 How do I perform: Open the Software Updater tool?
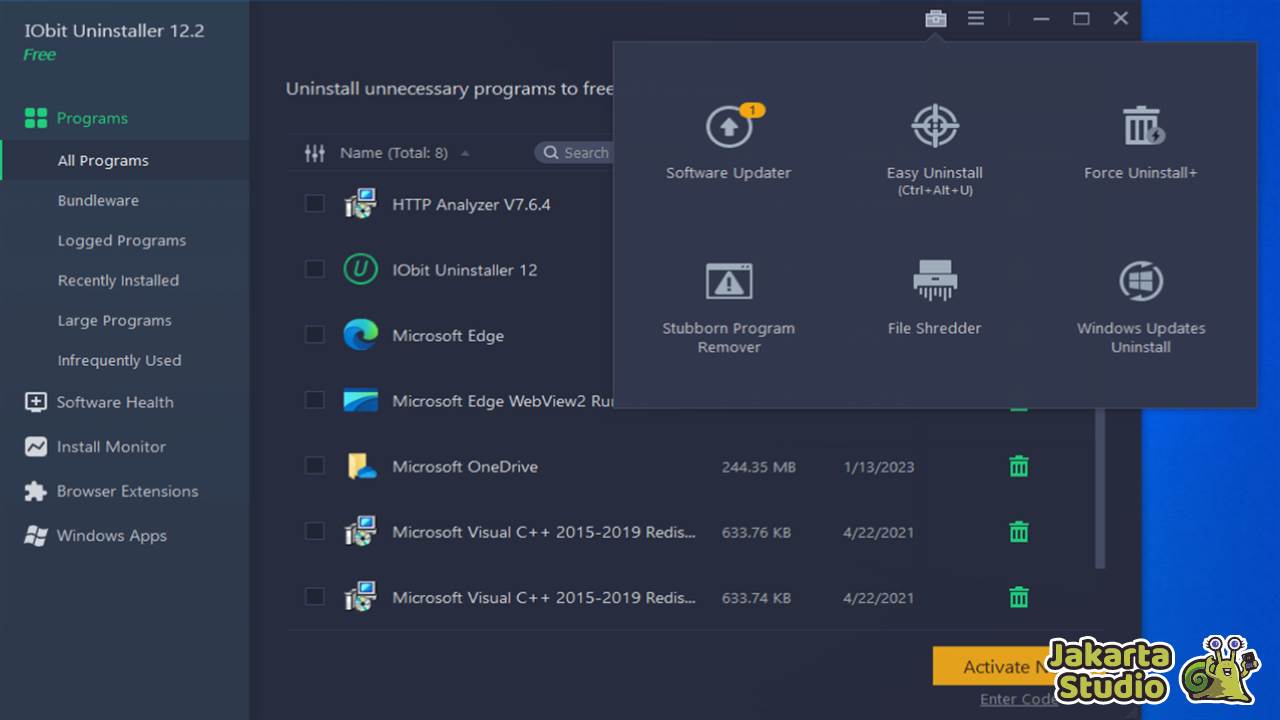coord(728,143)
